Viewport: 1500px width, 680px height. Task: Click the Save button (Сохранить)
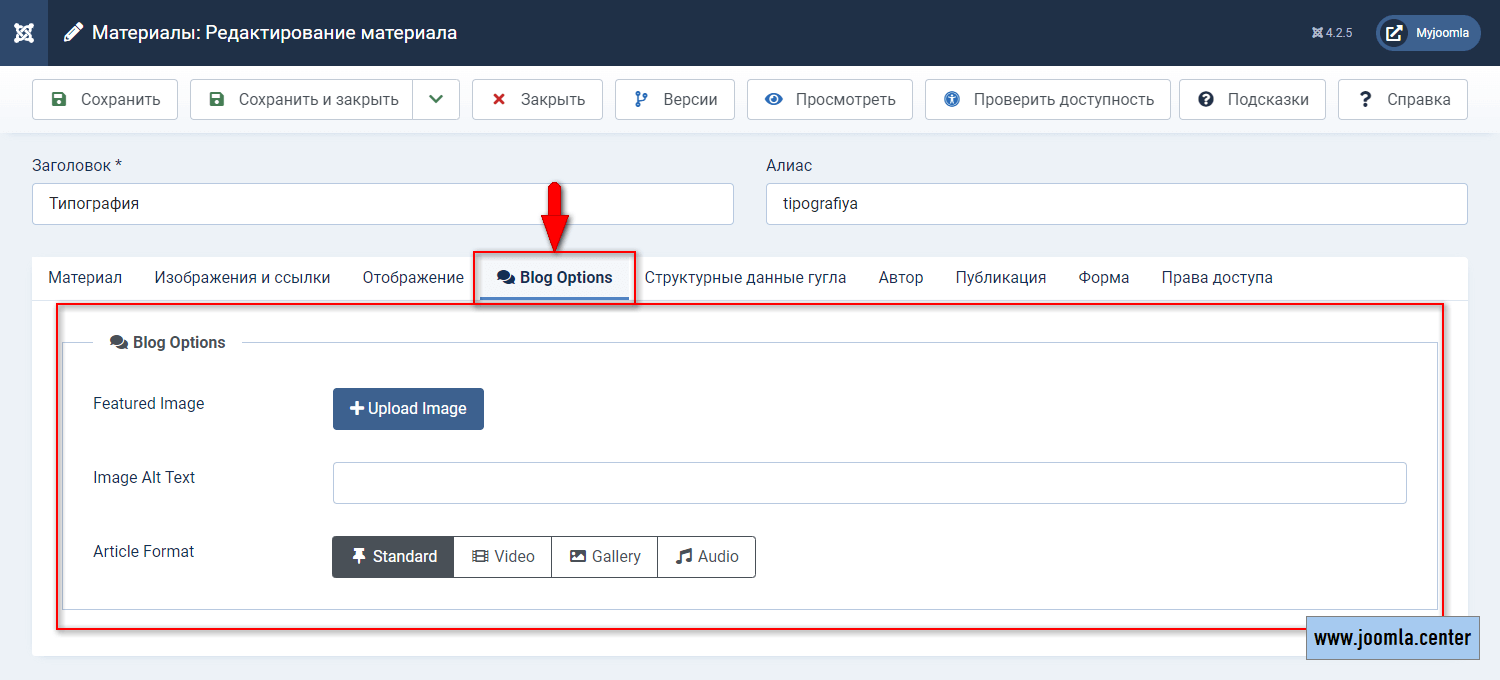coord(105,100)
